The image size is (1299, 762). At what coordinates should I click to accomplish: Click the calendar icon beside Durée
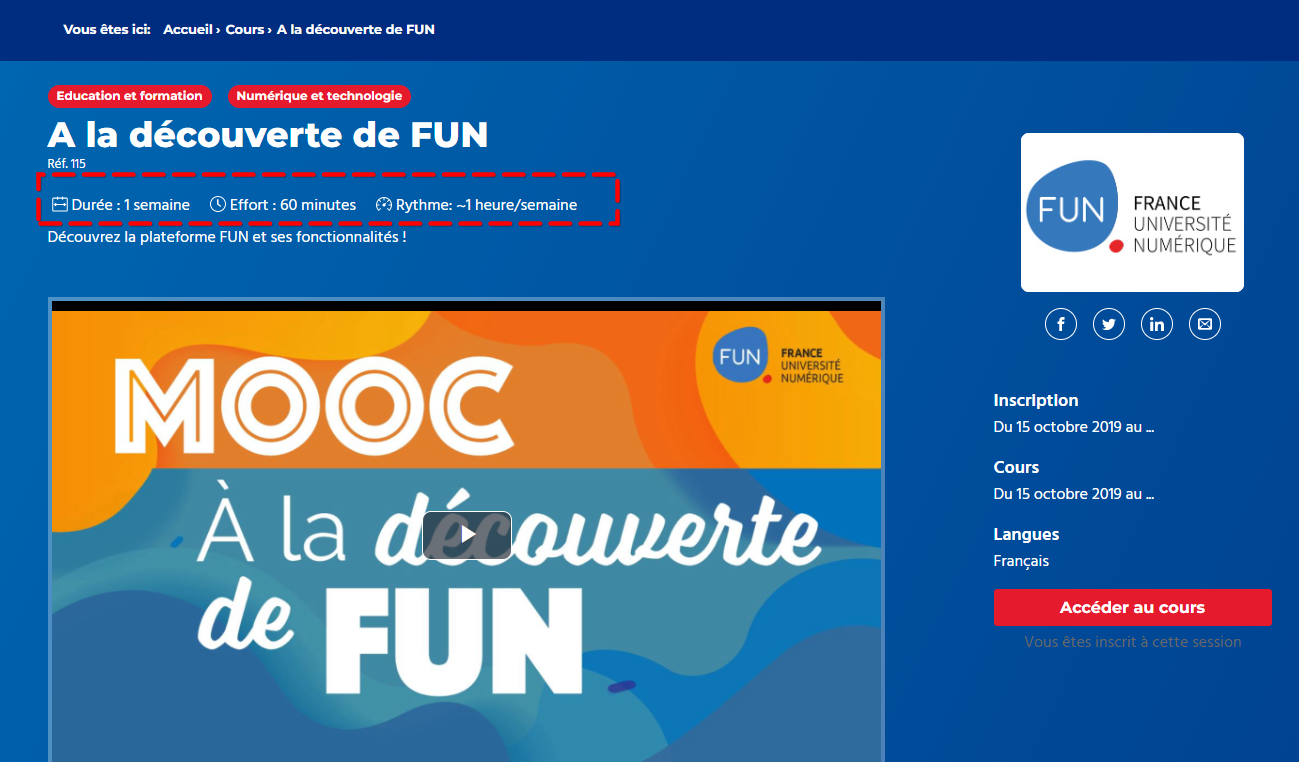[60, 205]
